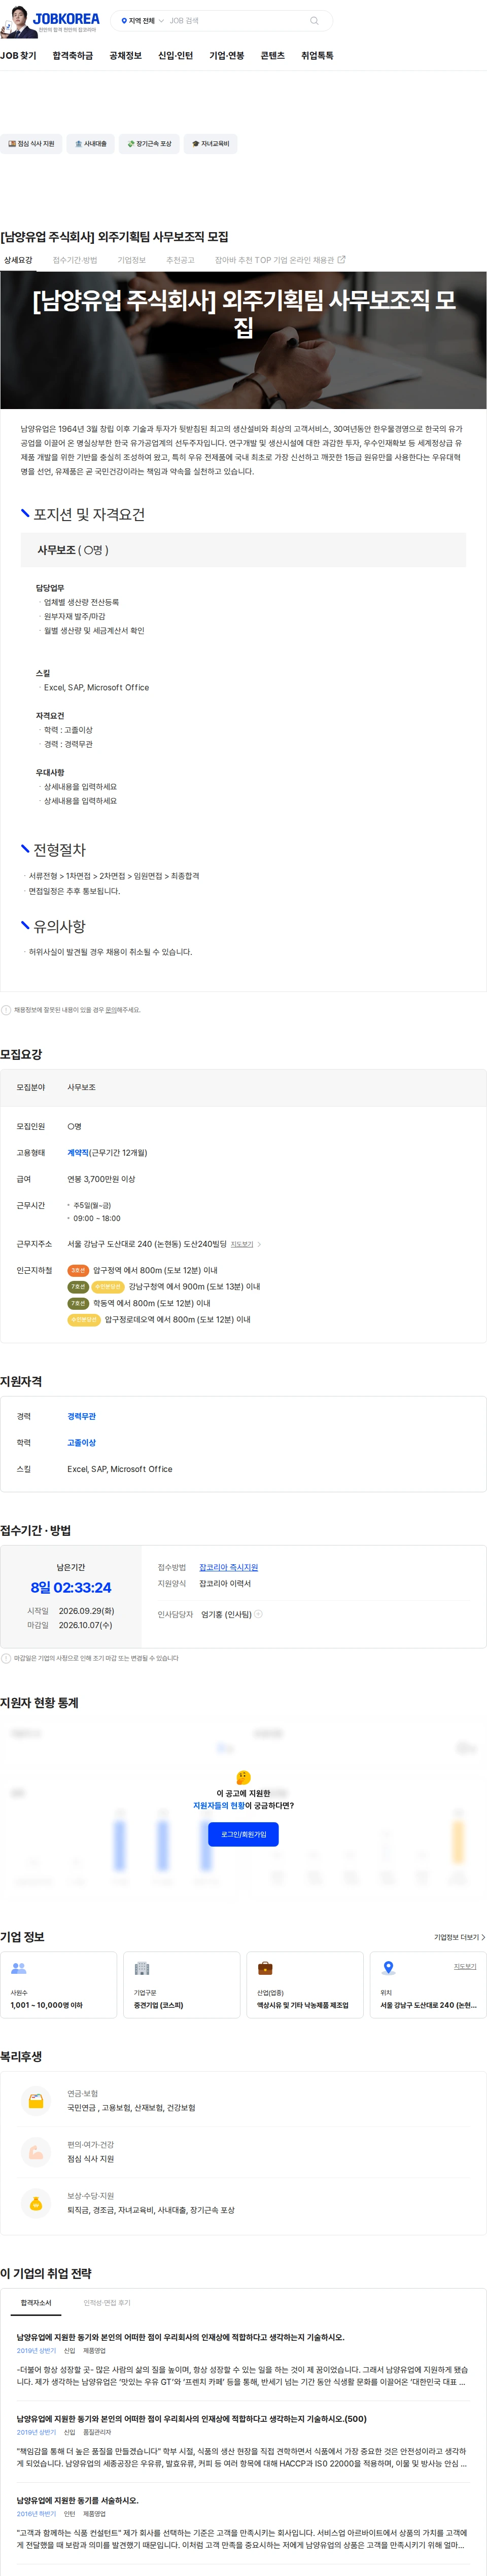Click the 장기근속 포상 benefit tag
Screen dimensions: 487x2576
tap(150, 144)
